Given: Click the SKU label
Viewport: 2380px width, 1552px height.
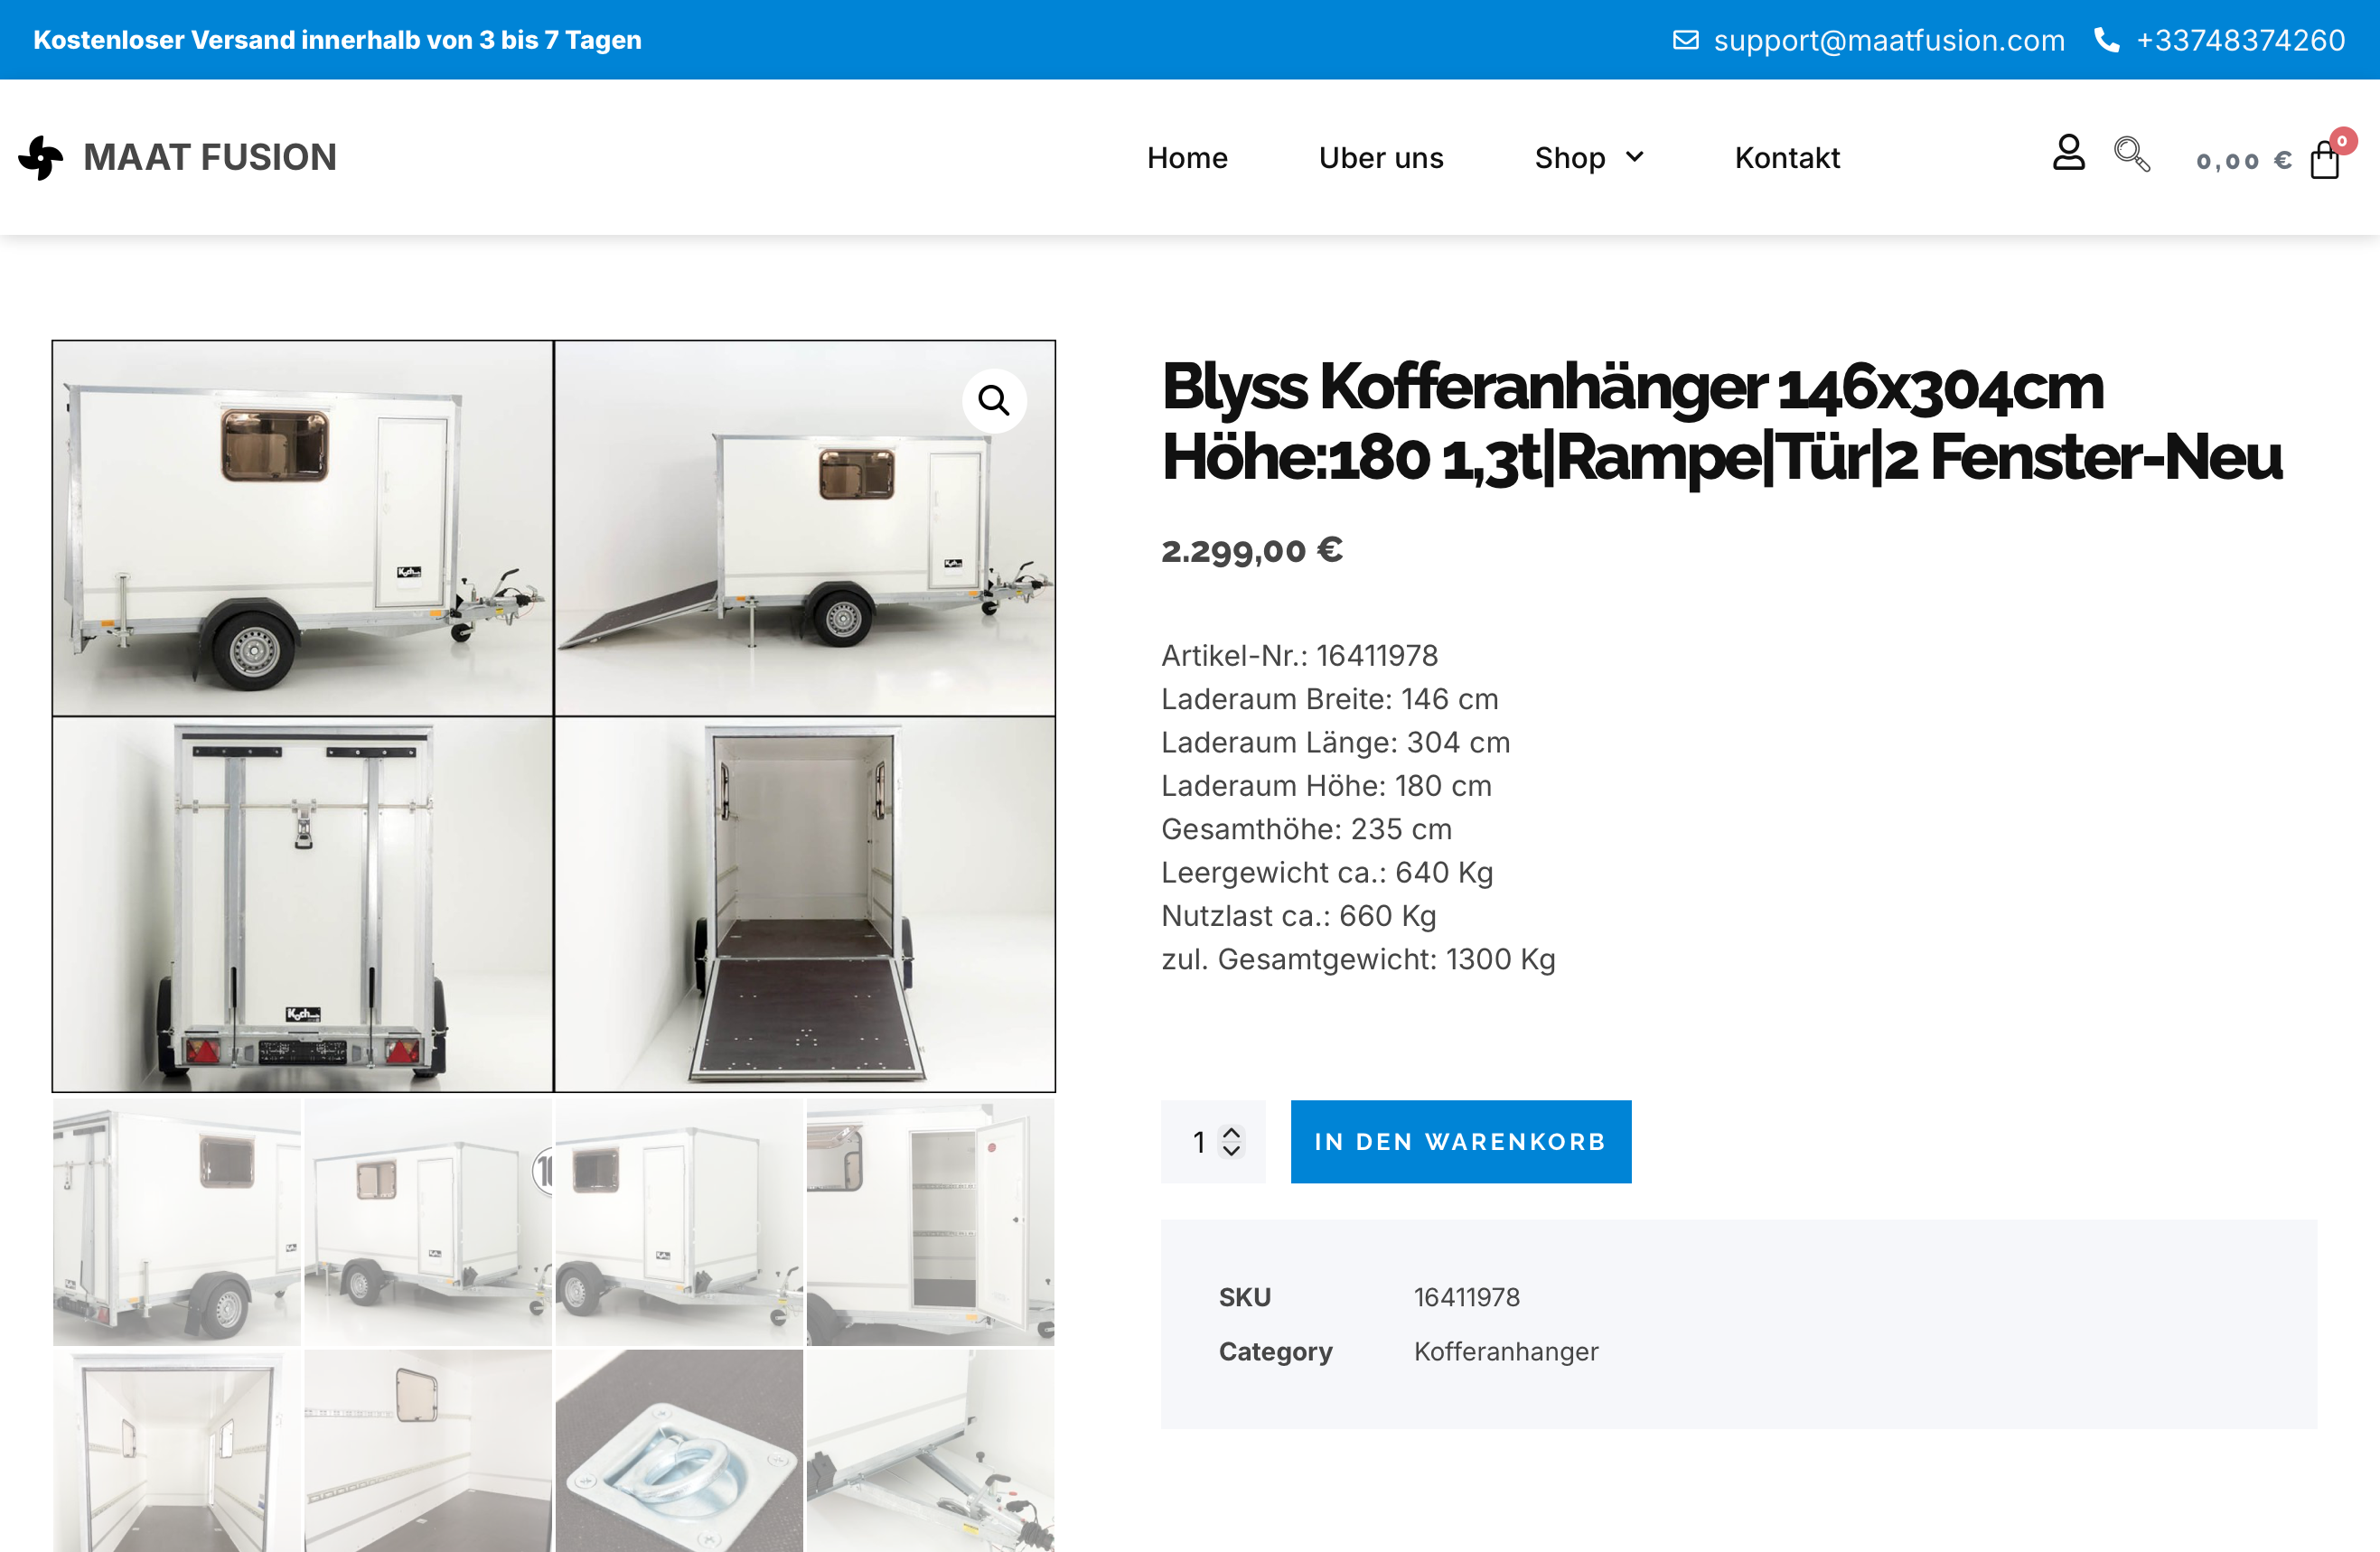Looking at the screenshot, I should coord(1245,1297).
